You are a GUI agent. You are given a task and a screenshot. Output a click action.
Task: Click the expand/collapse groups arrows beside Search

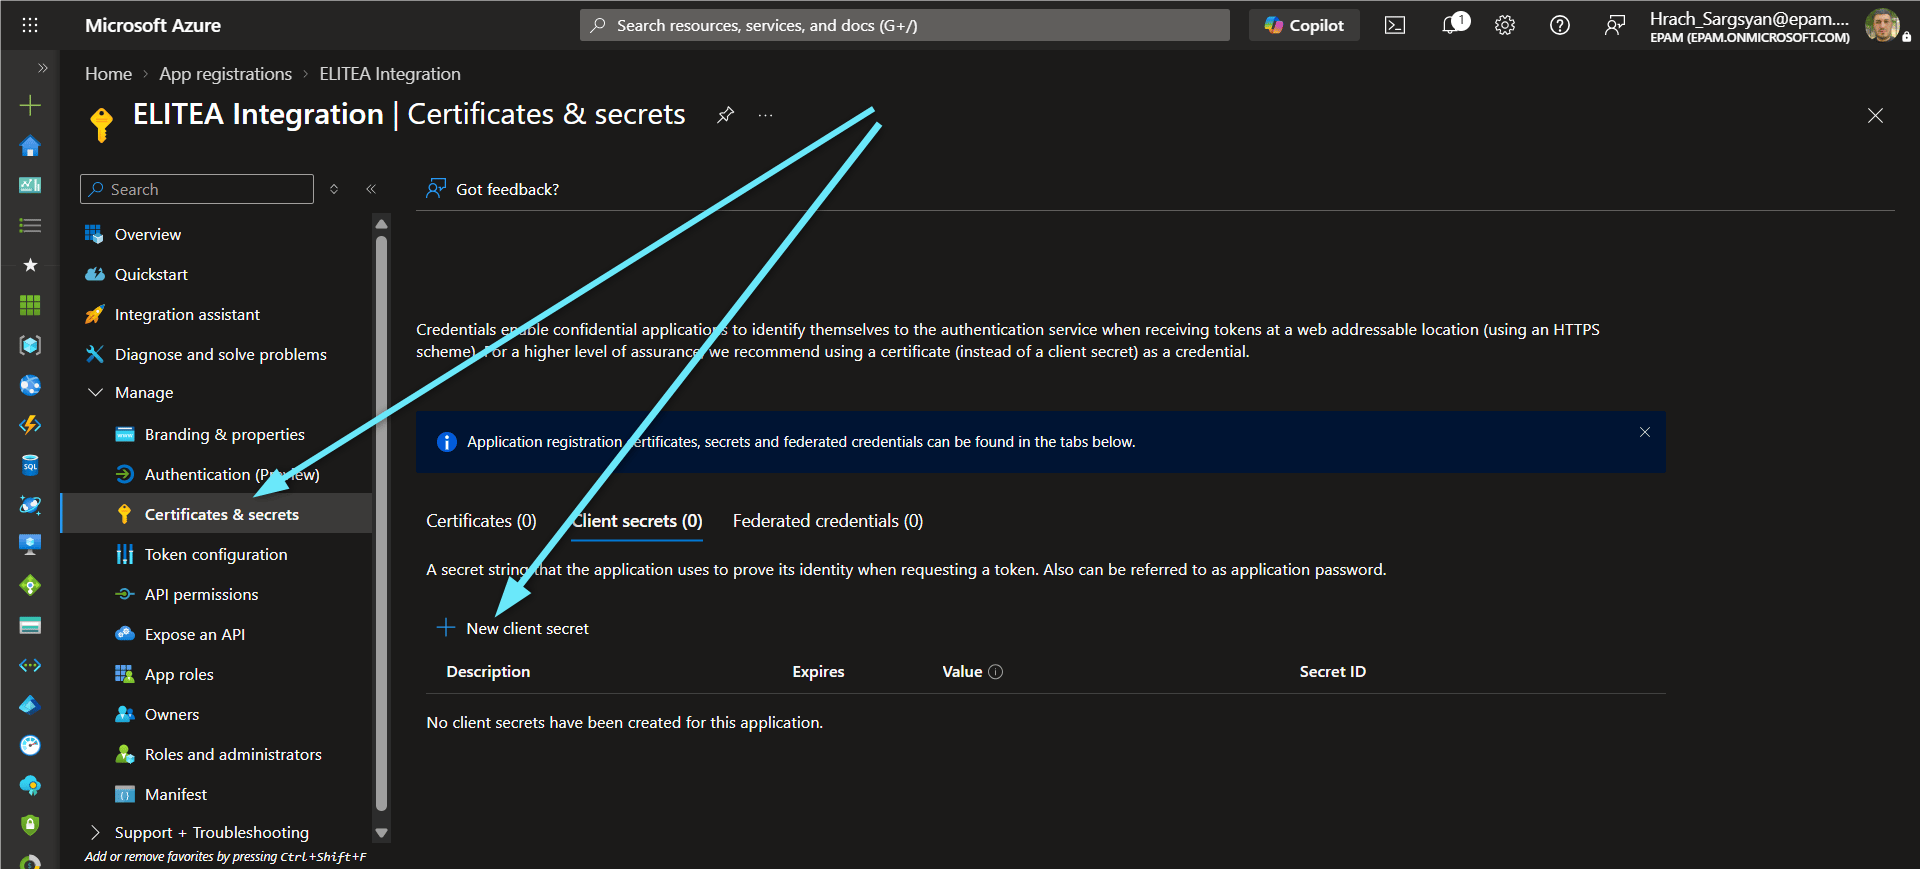click(x=334, y=189)
